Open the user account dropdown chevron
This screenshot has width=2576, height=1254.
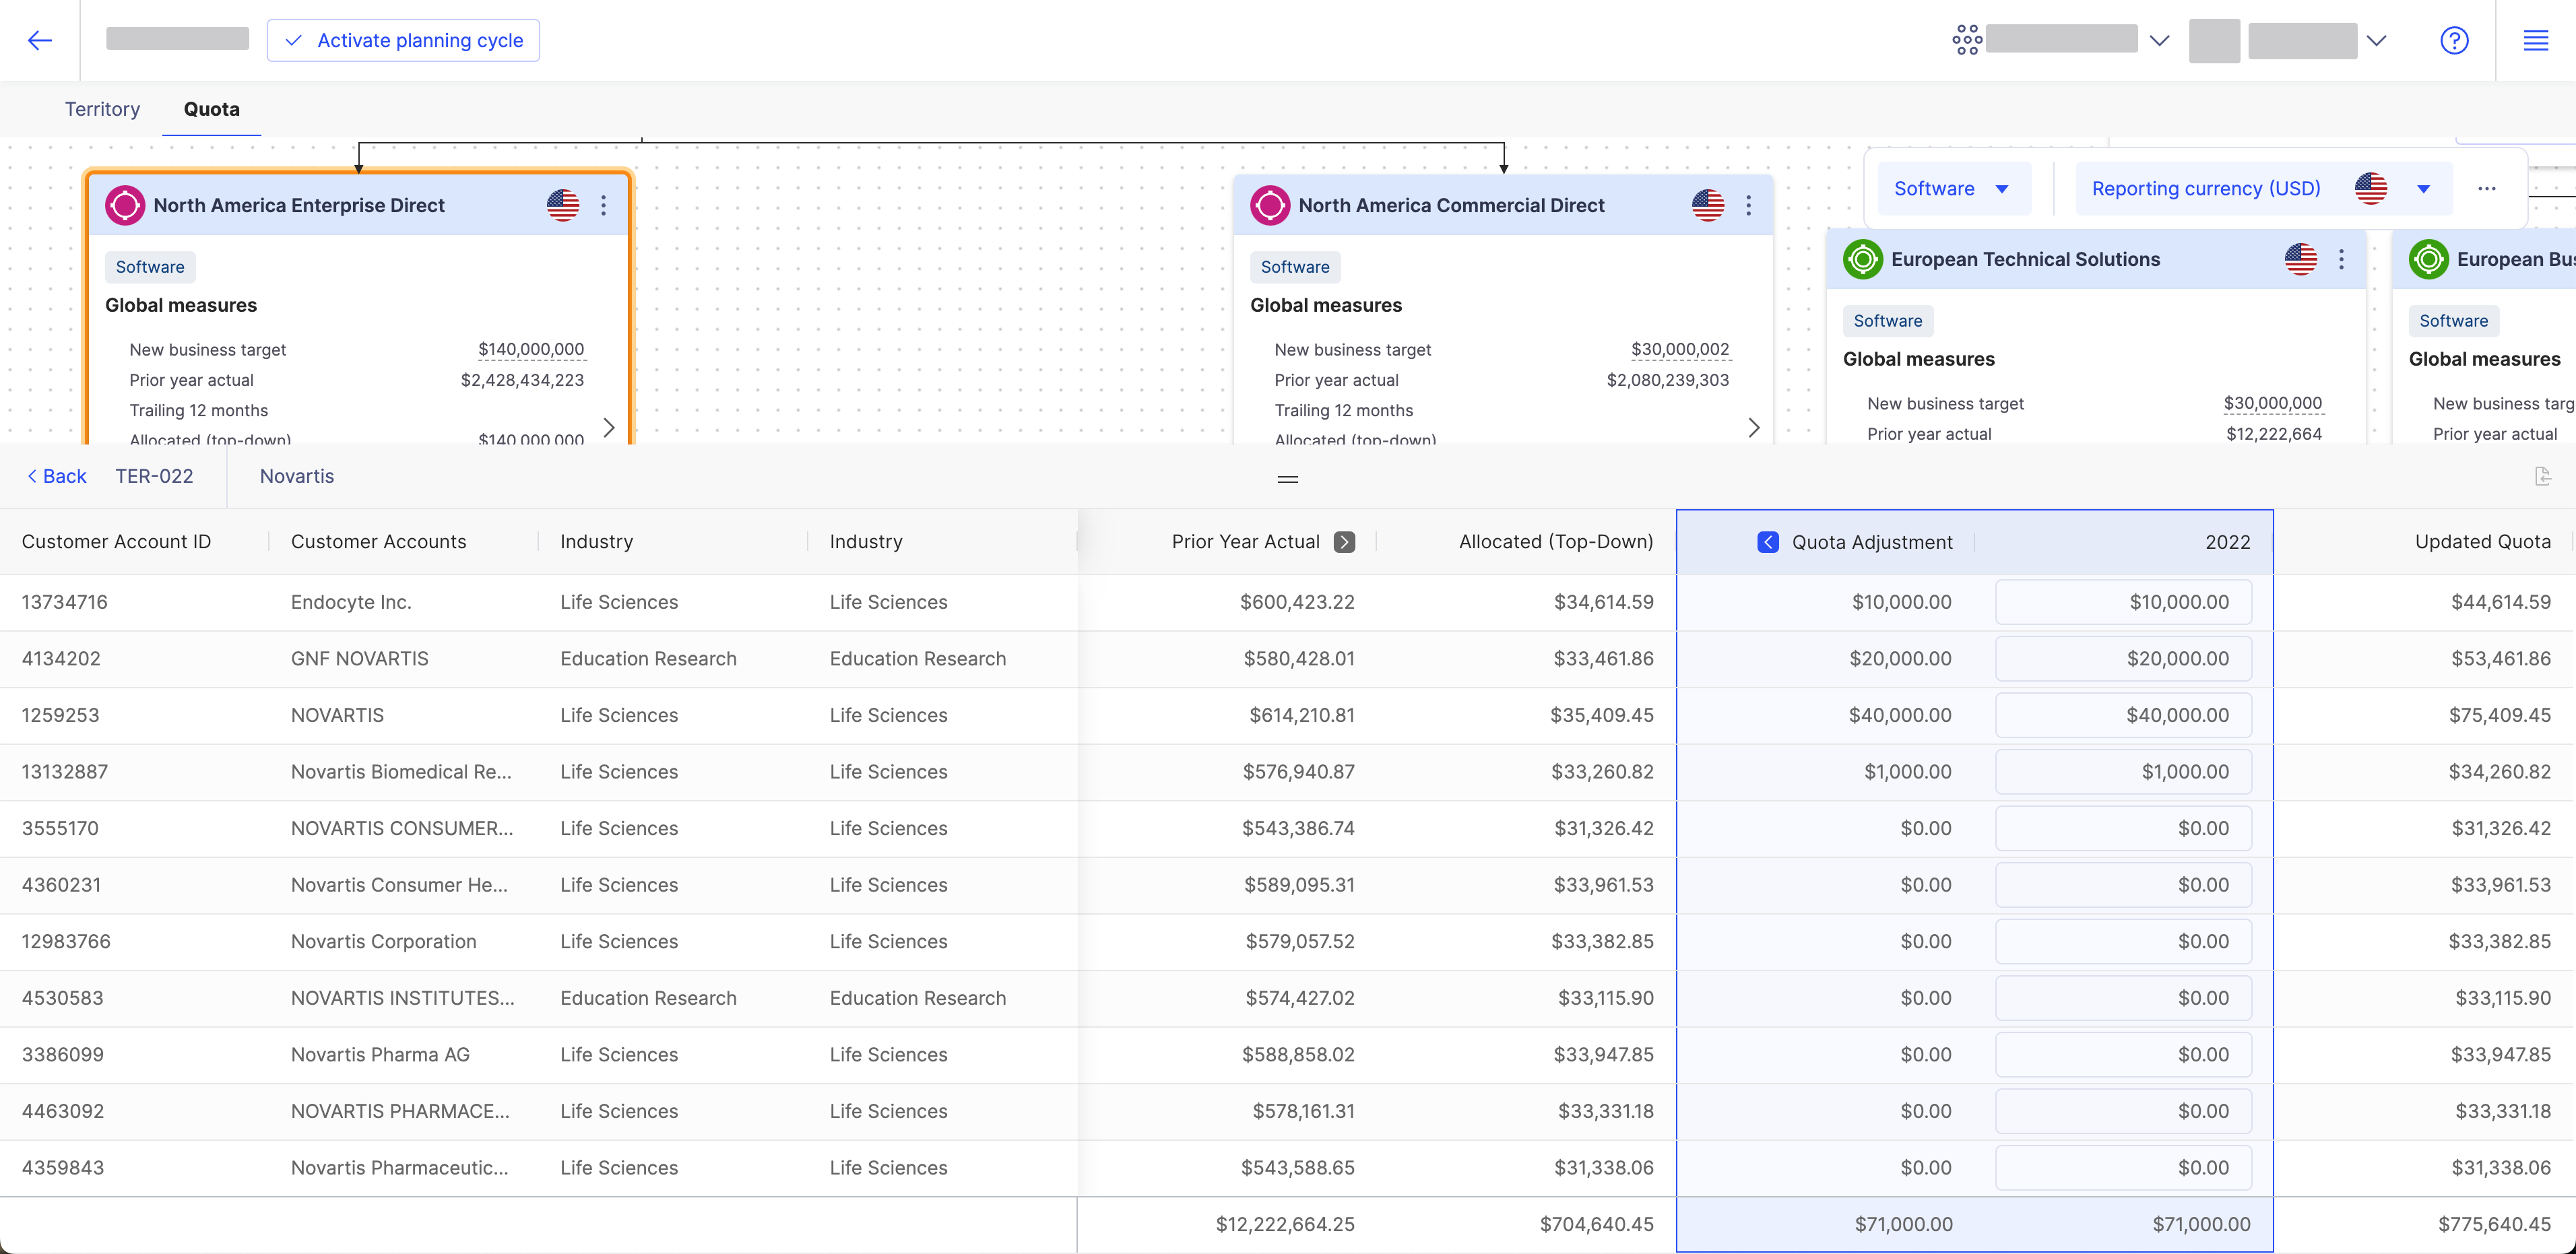[x=2377, y=40]
